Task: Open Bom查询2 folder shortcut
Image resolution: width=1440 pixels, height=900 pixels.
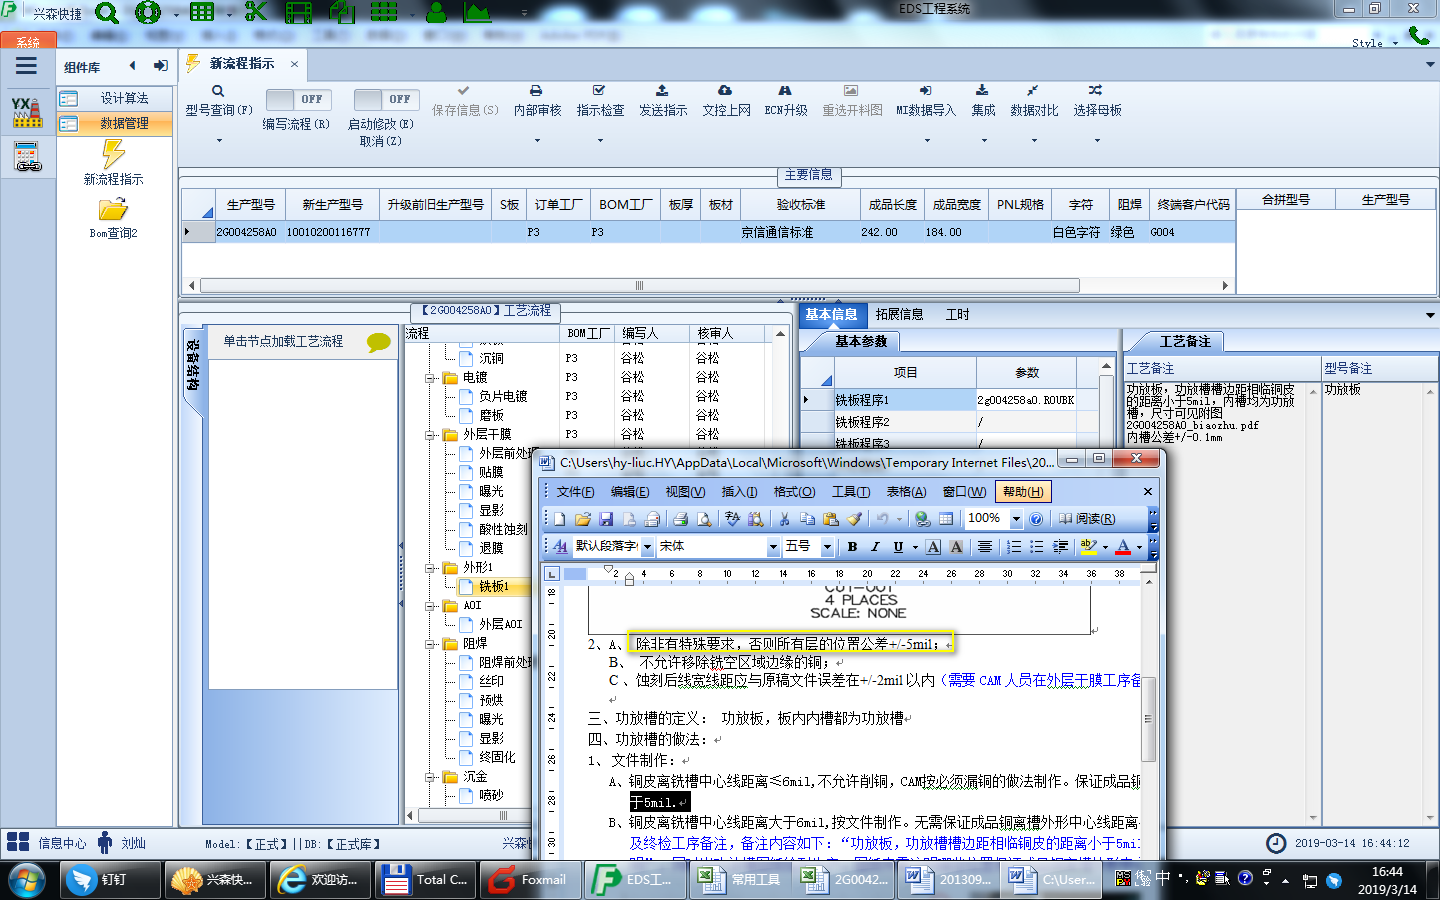Action: point(113,217)
